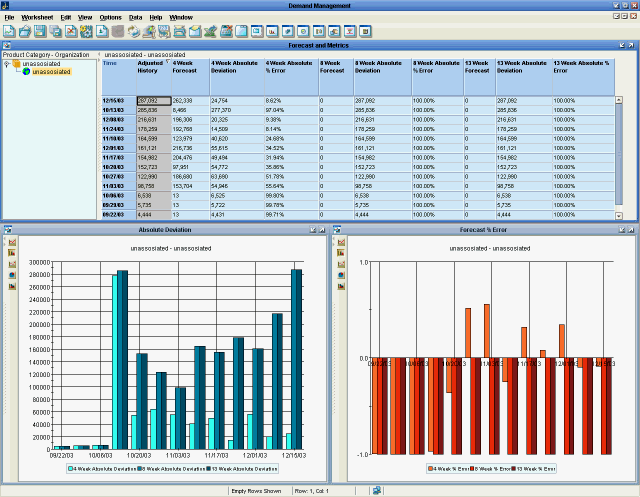640x497 pixels.
Task: Click the last toolbar window icon
Action: [365, 31]
